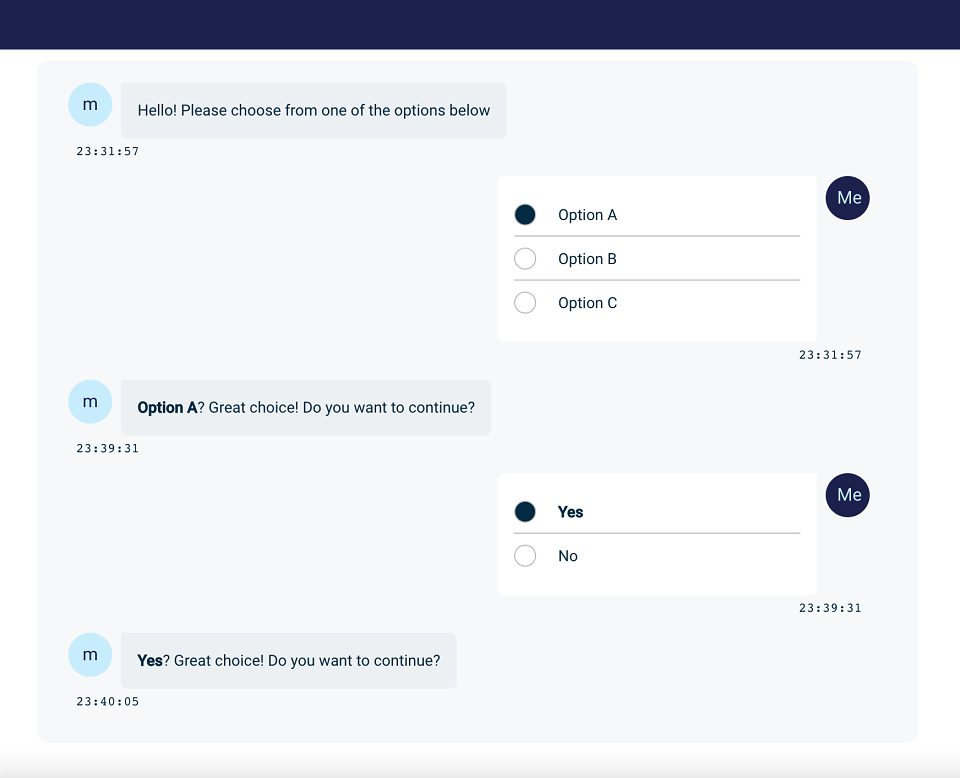Click the Option C label text
The image size is (960, 778).
point(587,303)
